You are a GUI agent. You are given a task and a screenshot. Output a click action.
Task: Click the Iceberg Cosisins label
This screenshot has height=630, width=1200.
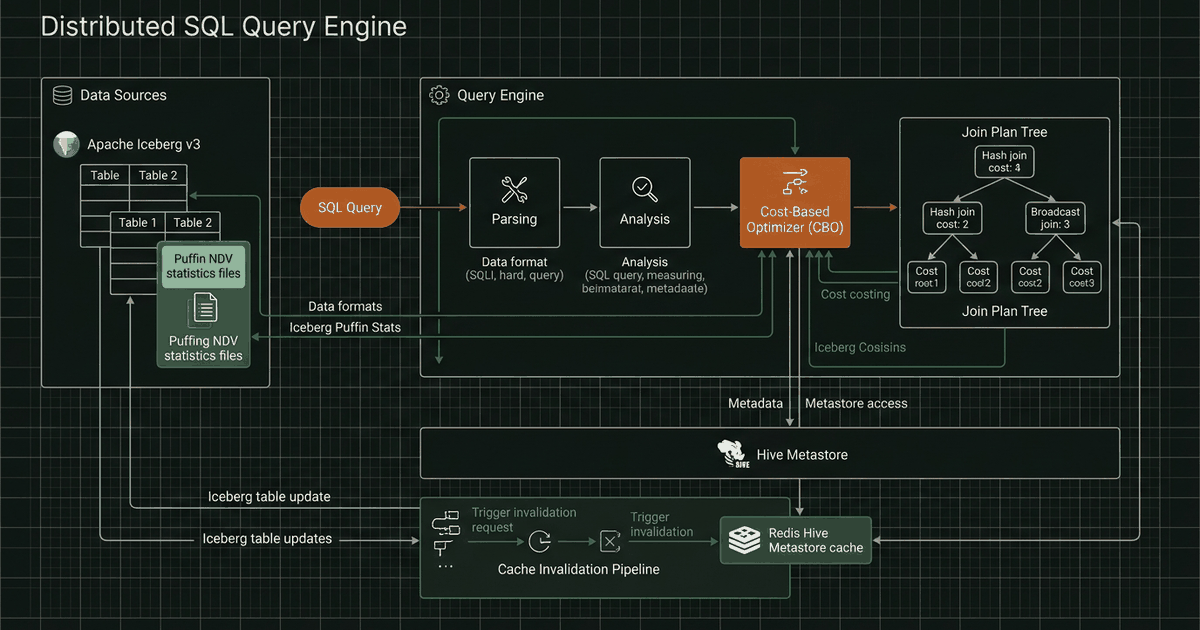click(860, 347)
